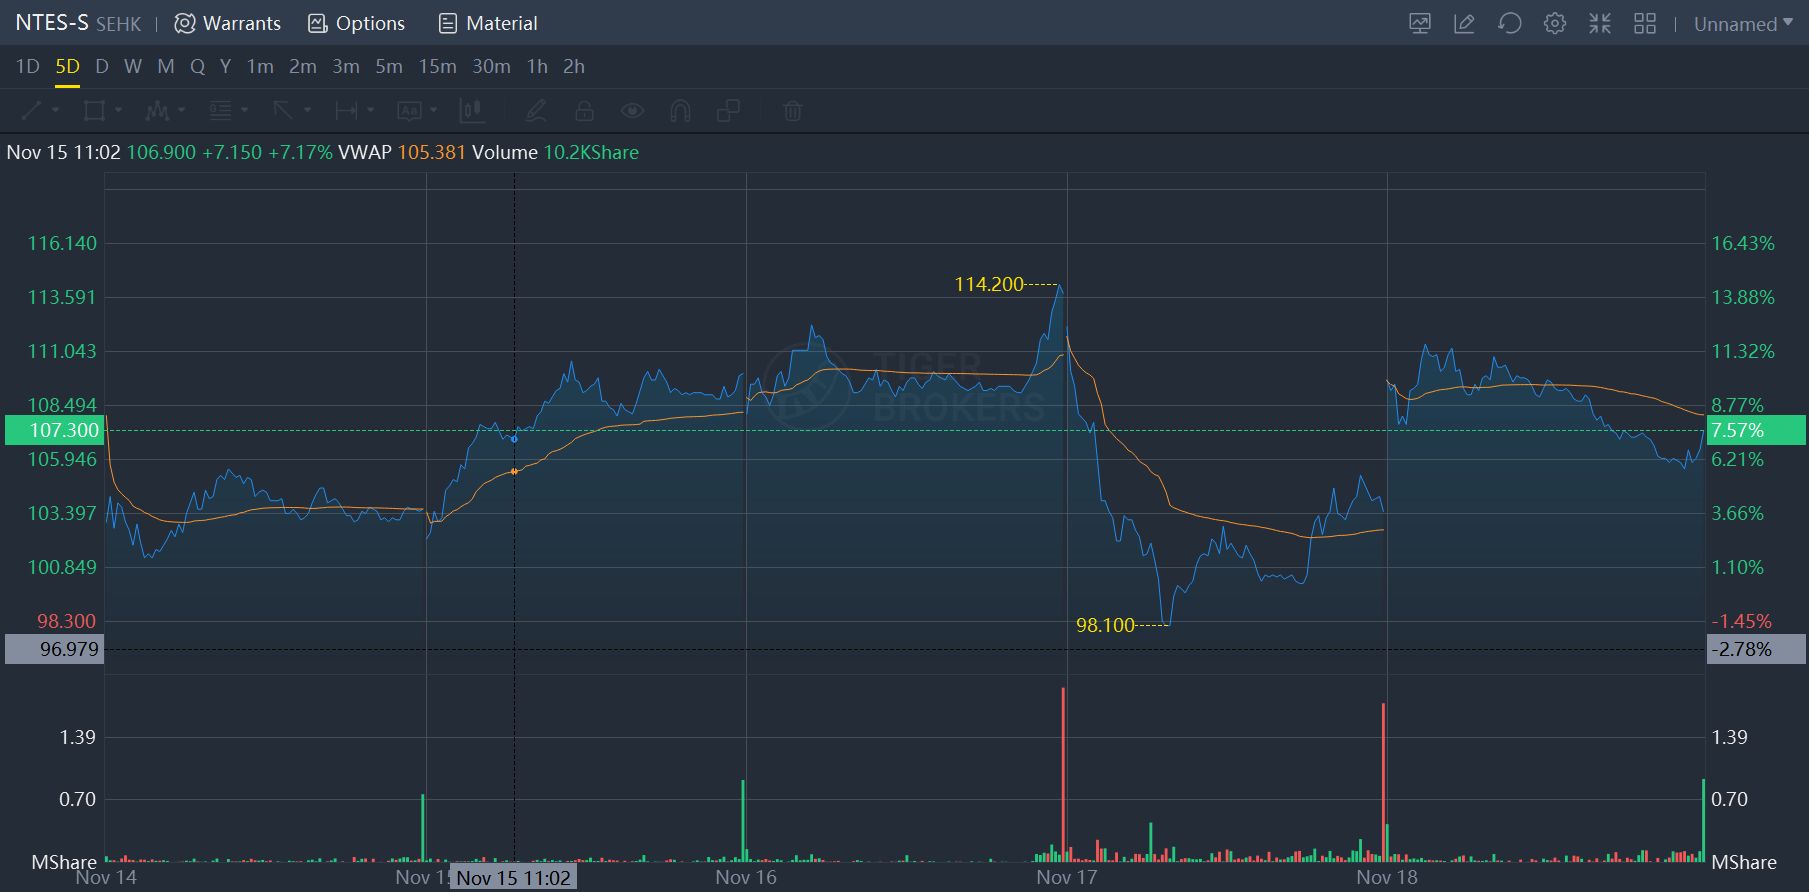Open the Unnamed layout dropdown
Image resolution: width=1809 pixels, height=892 pixels.
1743,23
